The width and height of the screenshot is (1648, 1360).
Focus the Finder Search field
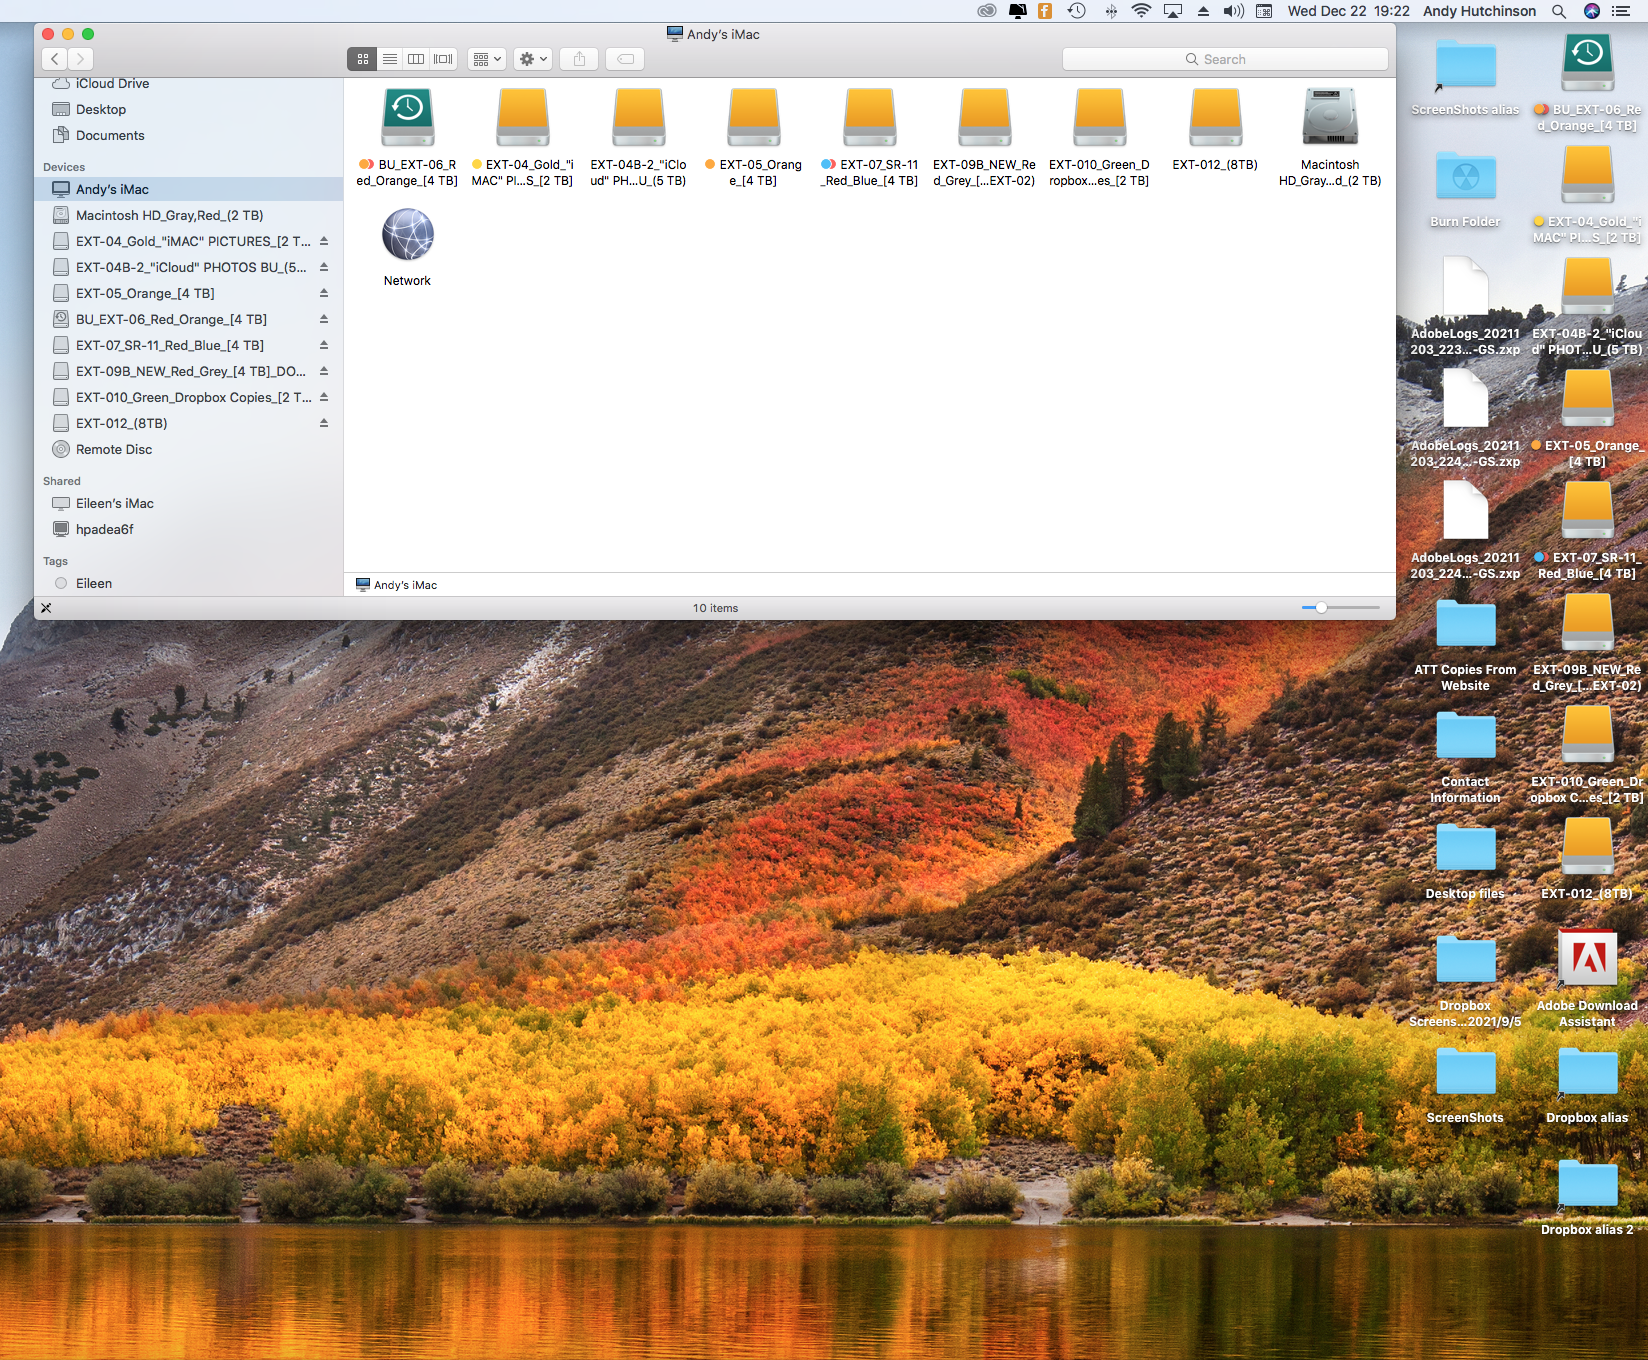(1225, 59)
